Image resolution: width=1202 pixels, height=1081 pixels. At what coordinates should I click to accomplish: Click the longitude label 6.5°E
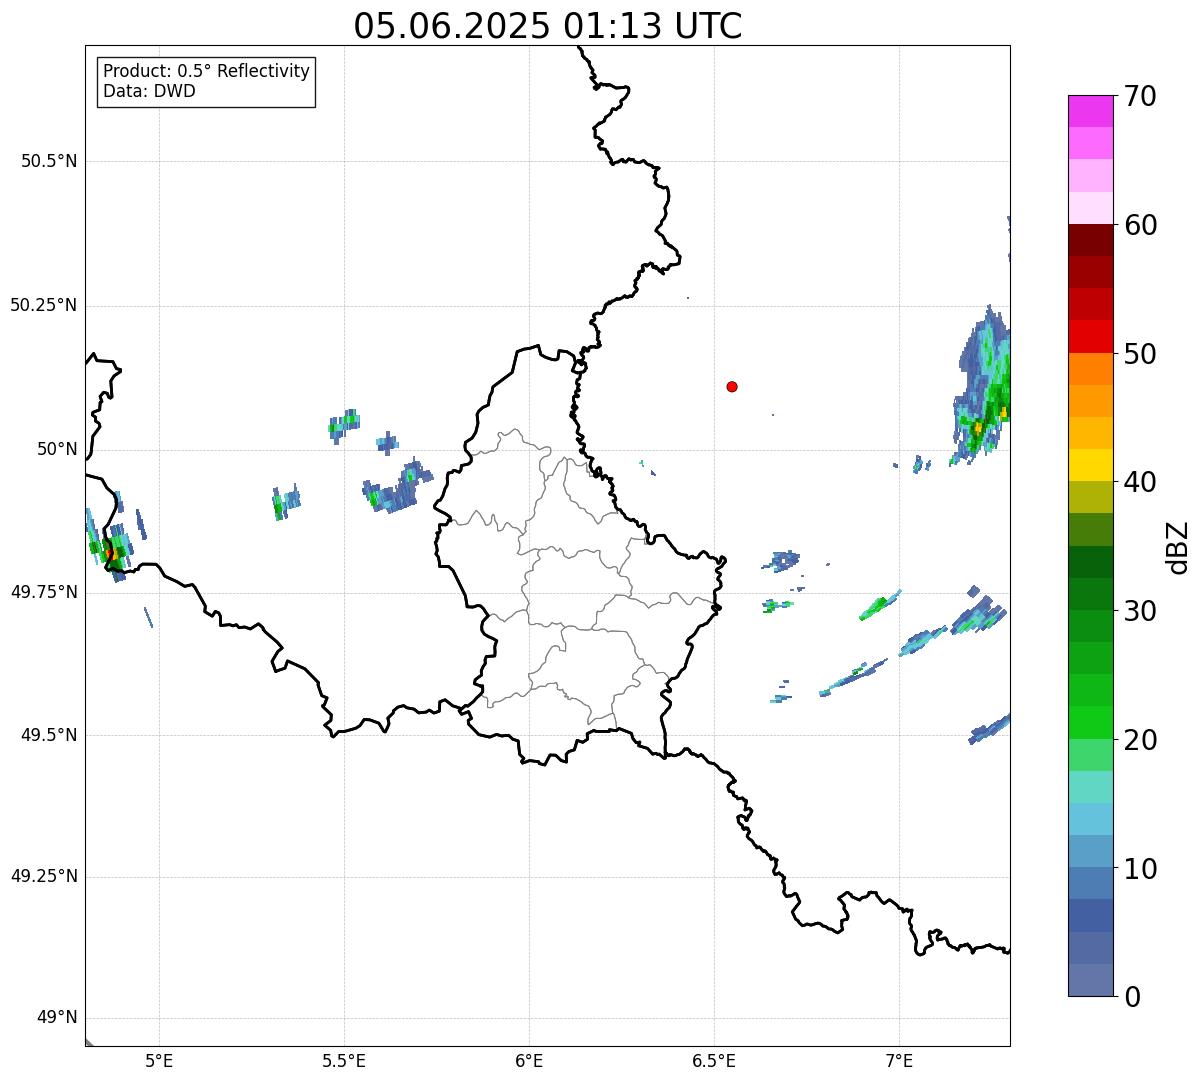pos(714,1060)
